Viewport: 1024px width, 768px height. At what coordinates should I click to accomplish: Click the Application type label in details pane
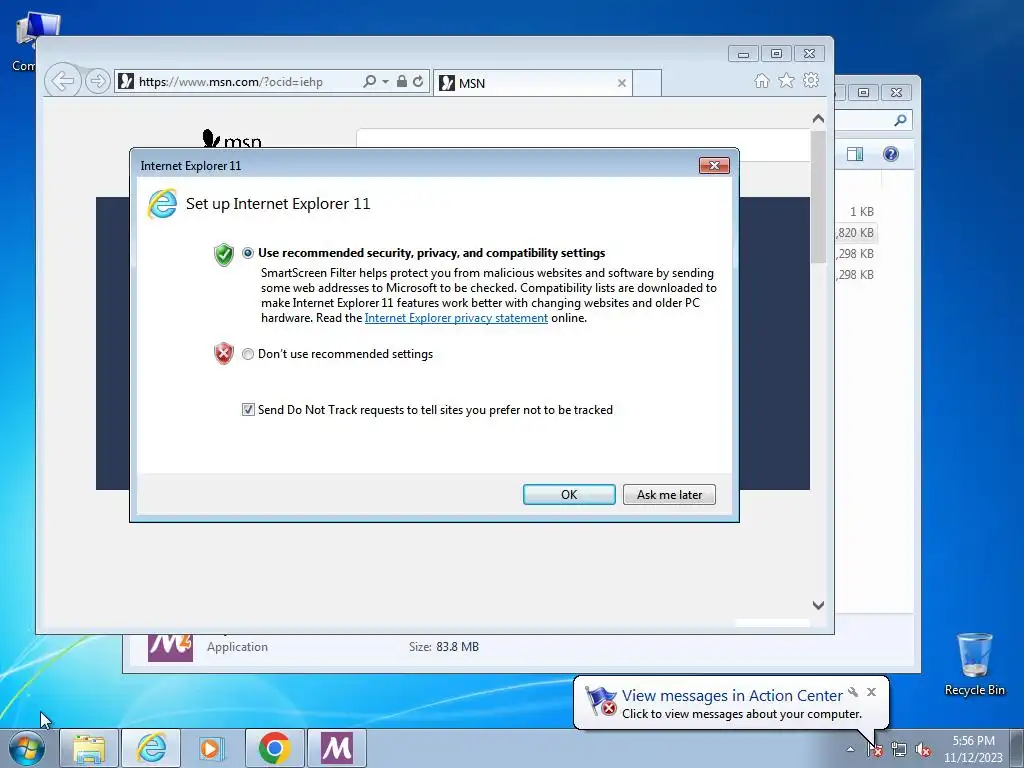(237, 647)
